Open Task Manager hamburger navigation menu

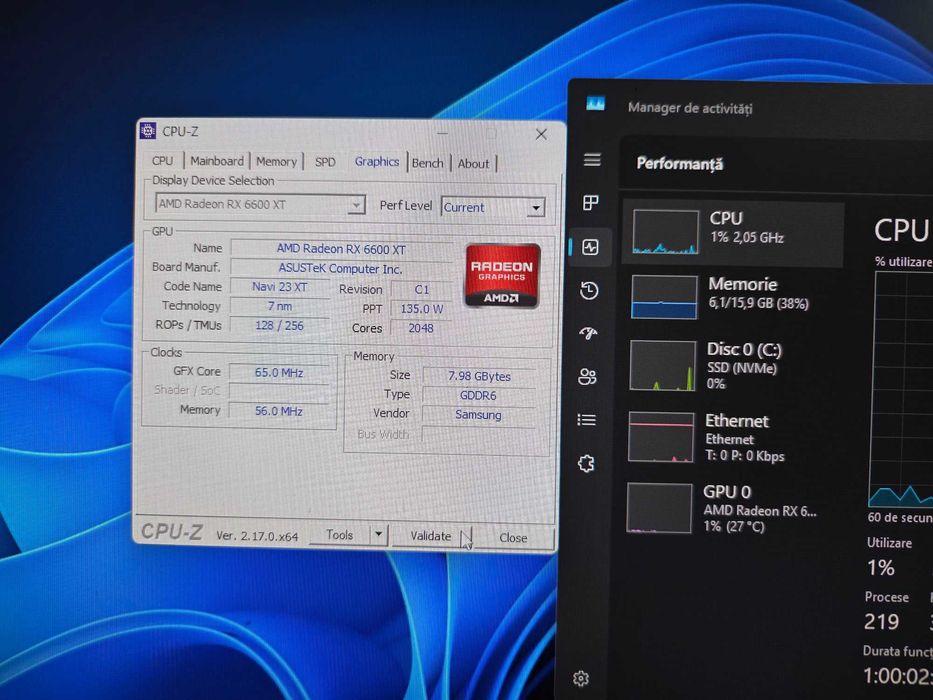pyautogui.click(x=592, y=160)
